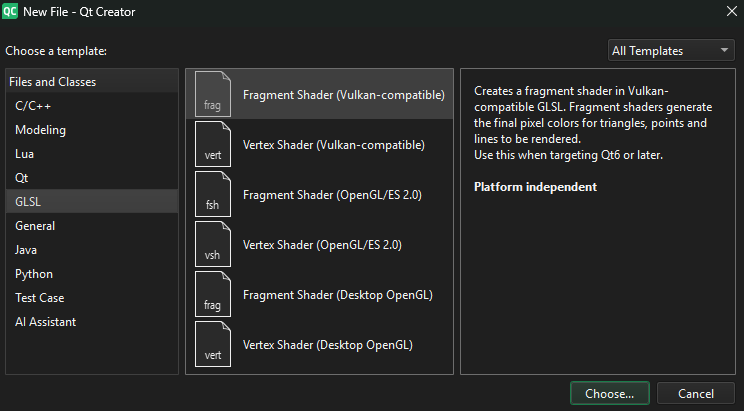Cancel the New File dialog
Viewport: 744px width, 411px height.
pos(696,393)
